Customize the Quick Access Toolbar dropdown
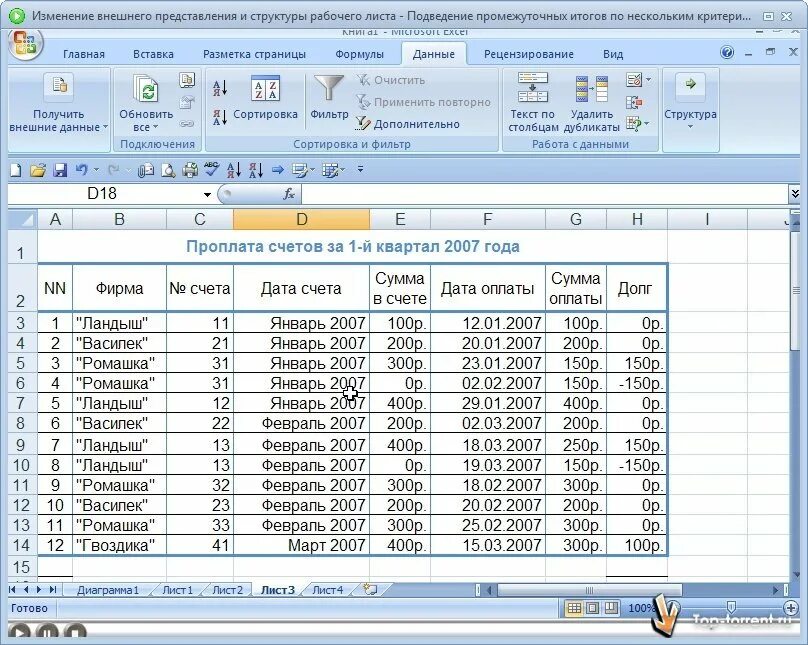The image size is (808, 645). click(x=360, y=169)
